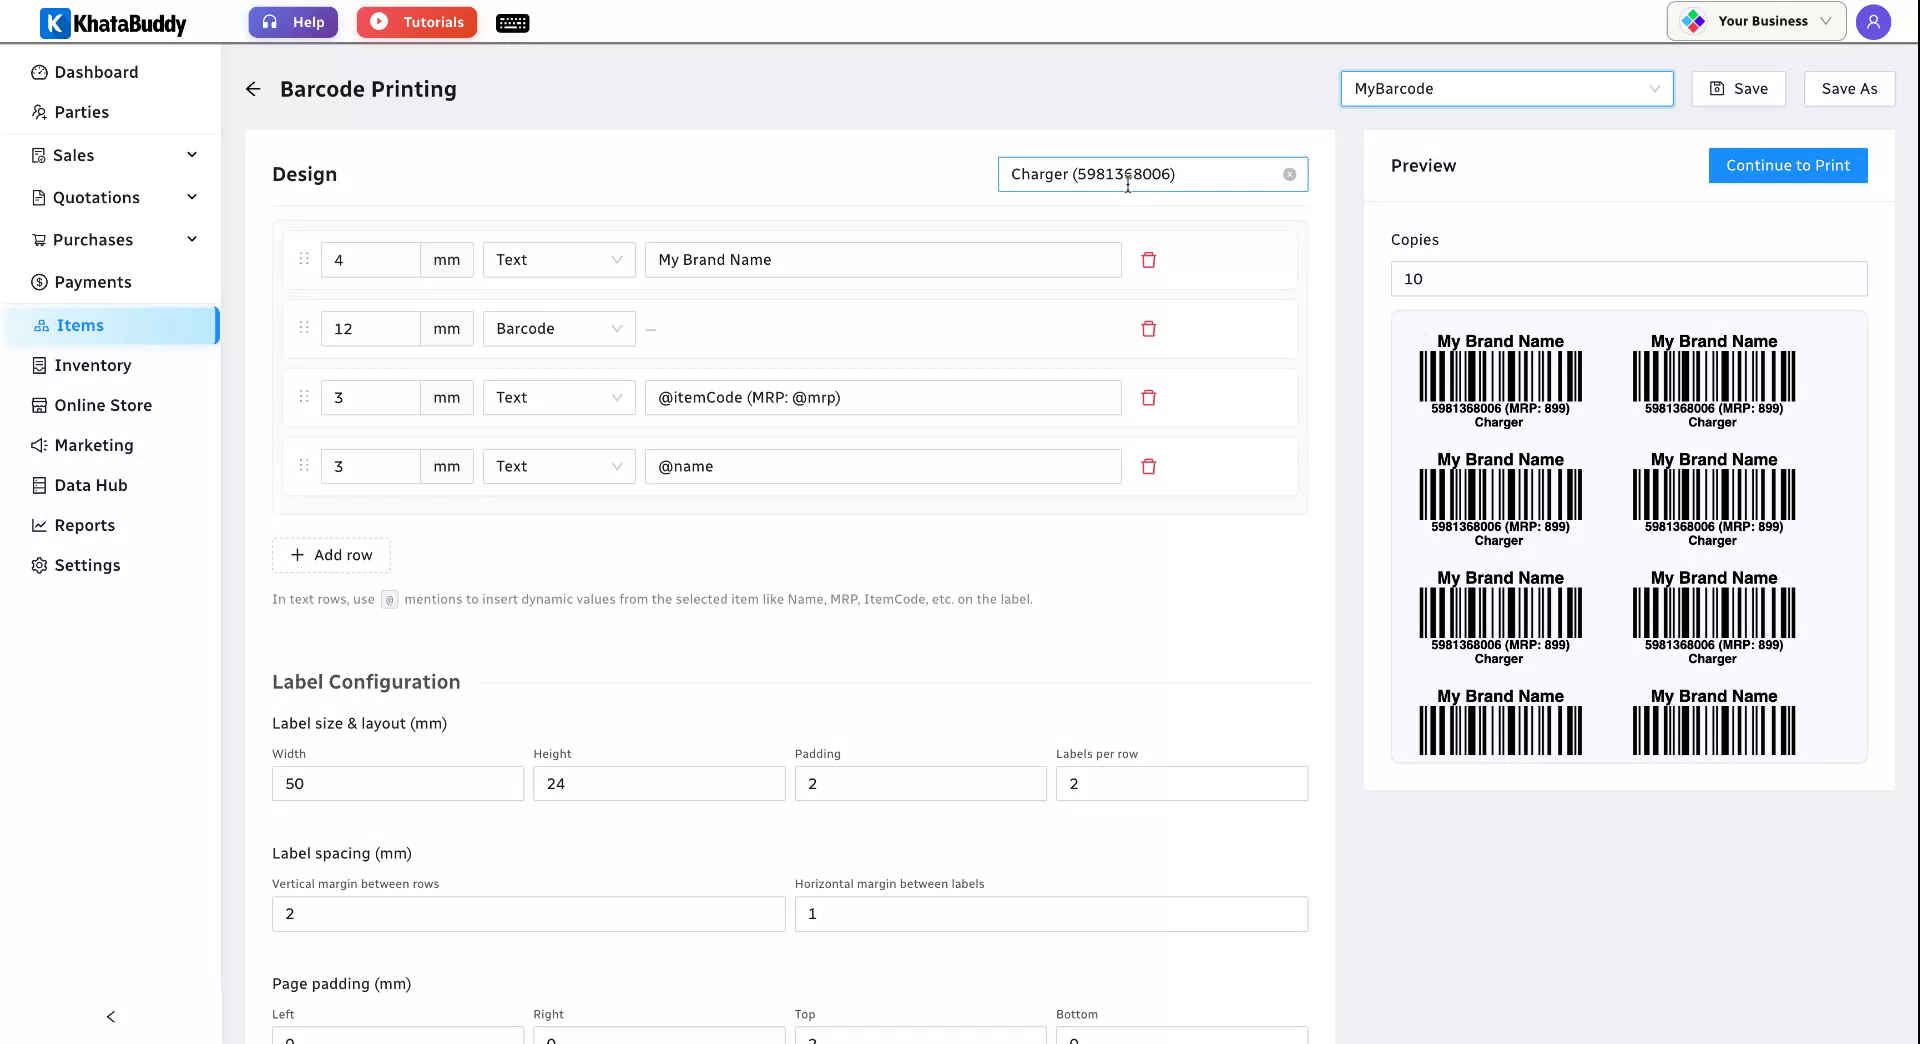1920x1044 pixels.
Task: Click the Parties icon in sidebar
Action: pyautogui.click(x=39, y=112)
